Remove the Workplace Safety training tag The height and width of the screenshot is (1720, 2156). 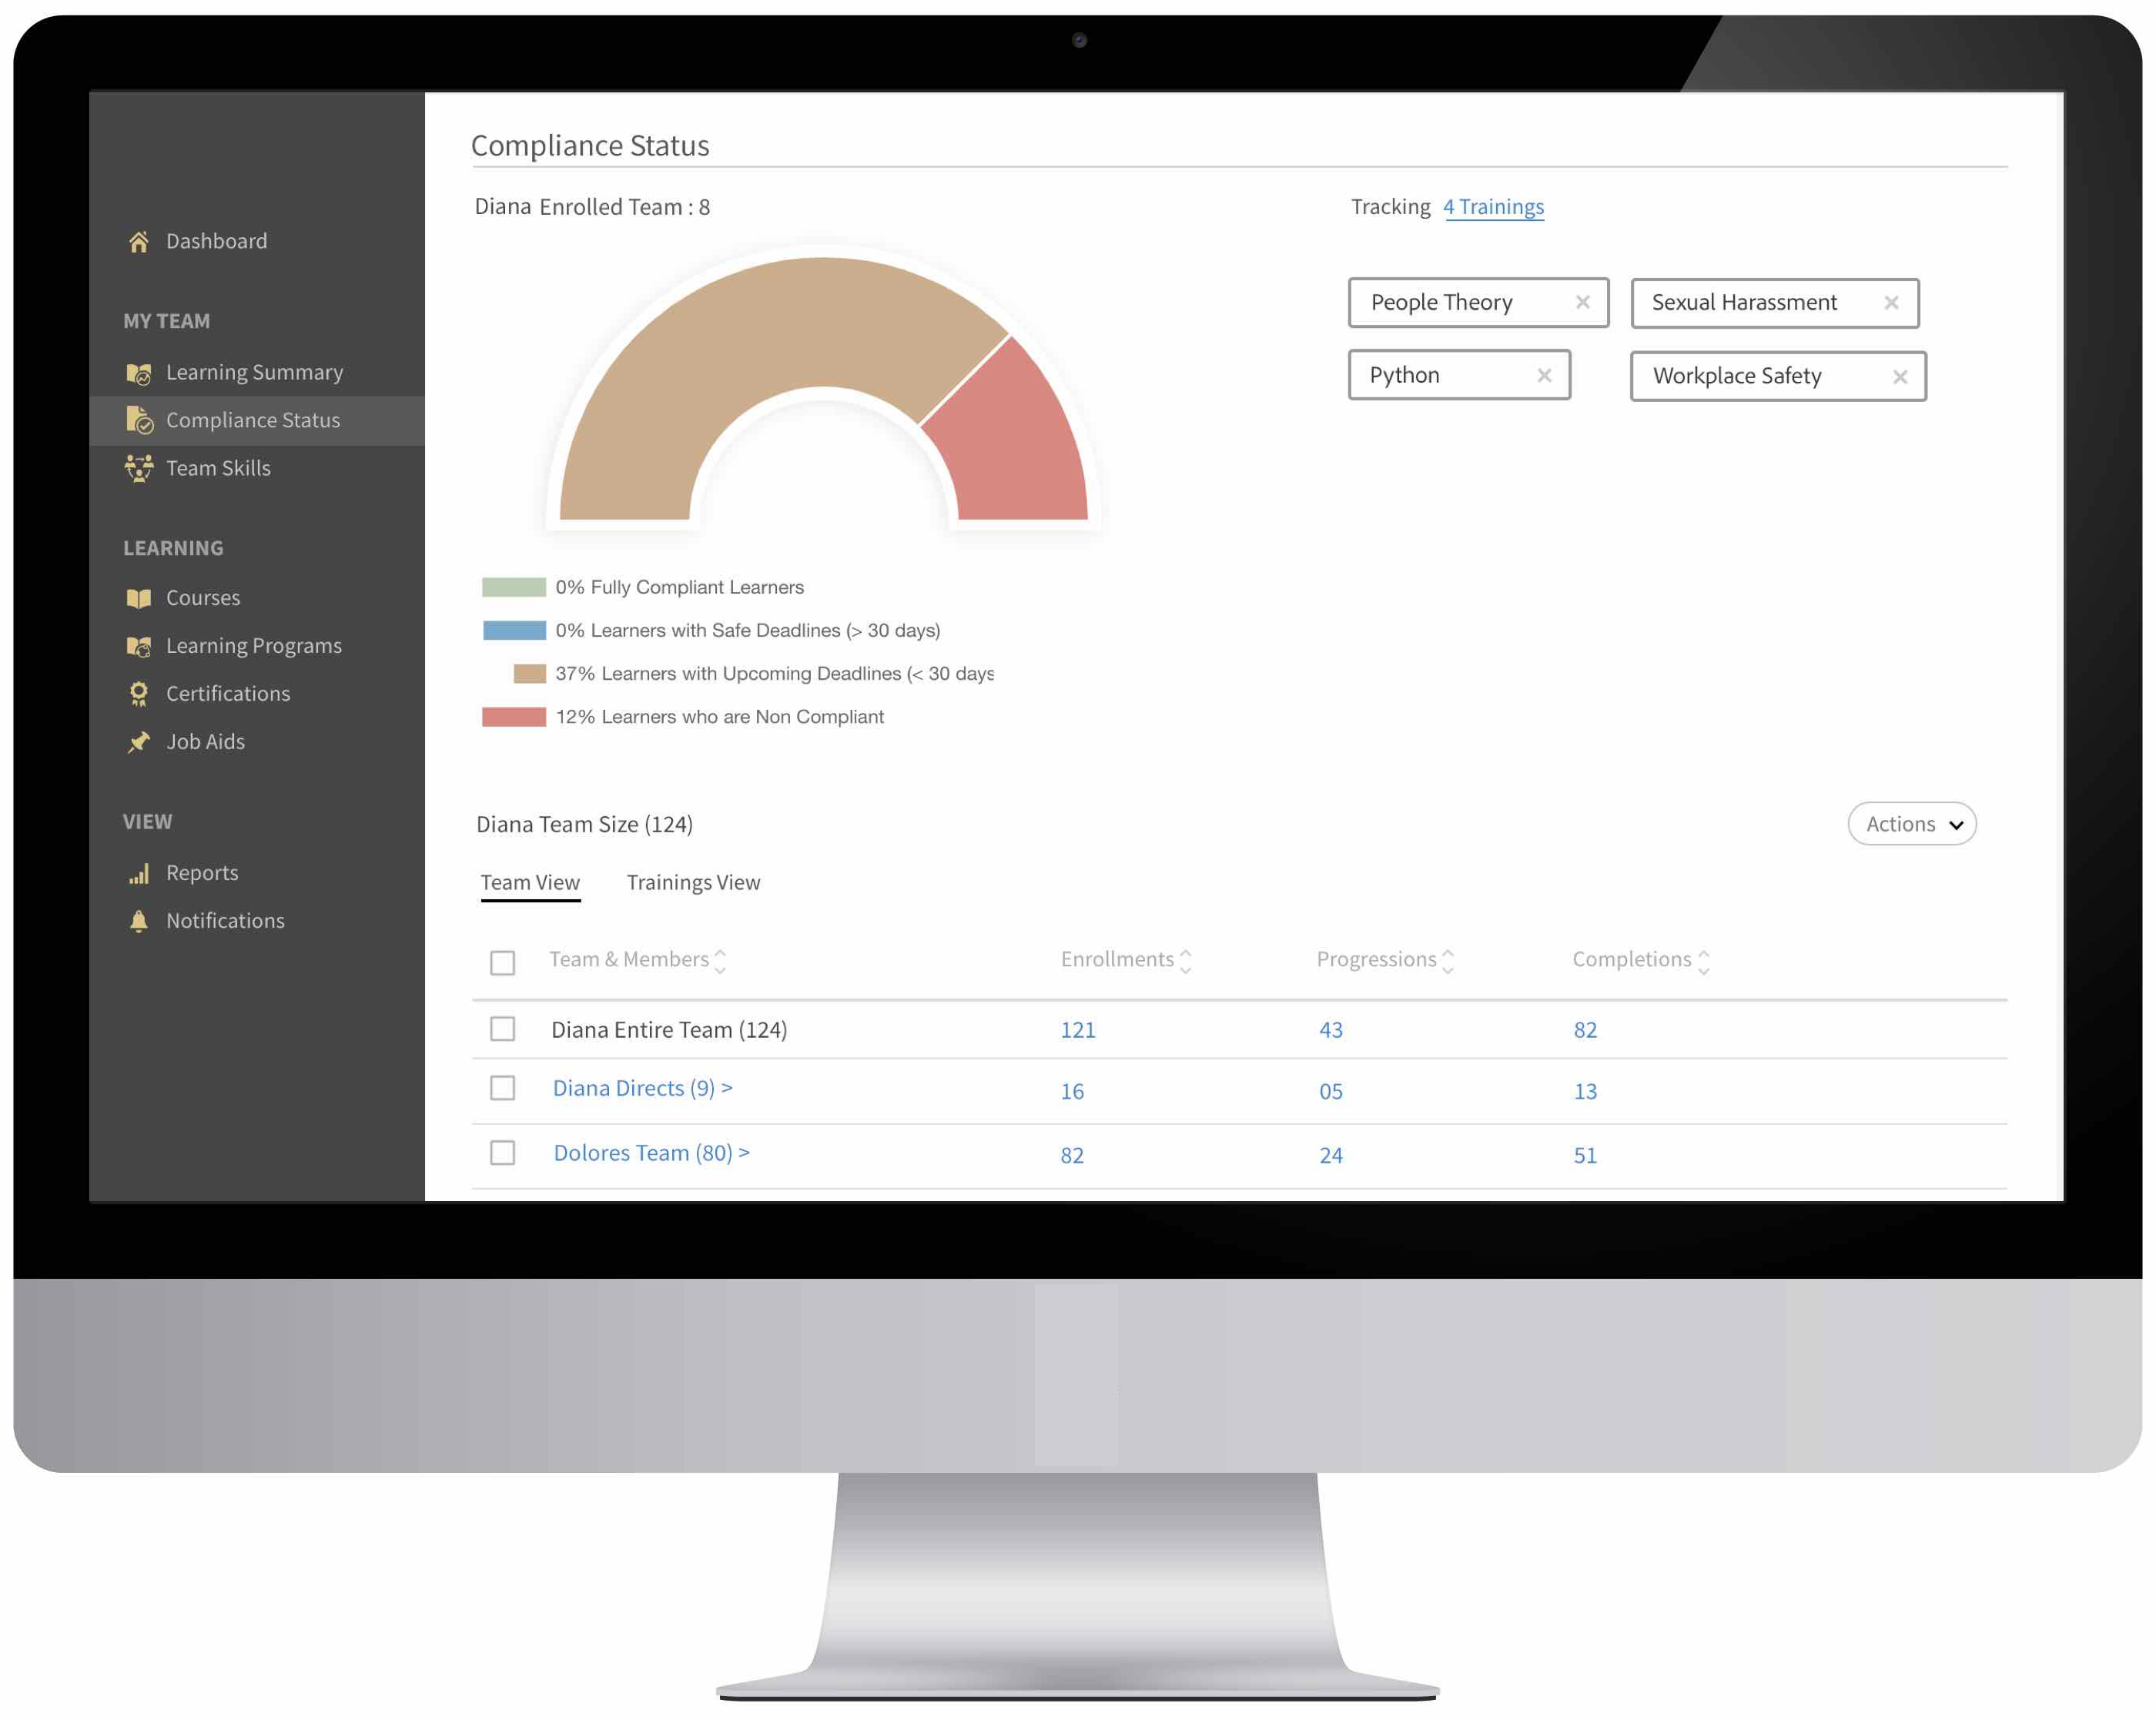pos(1900,377)
